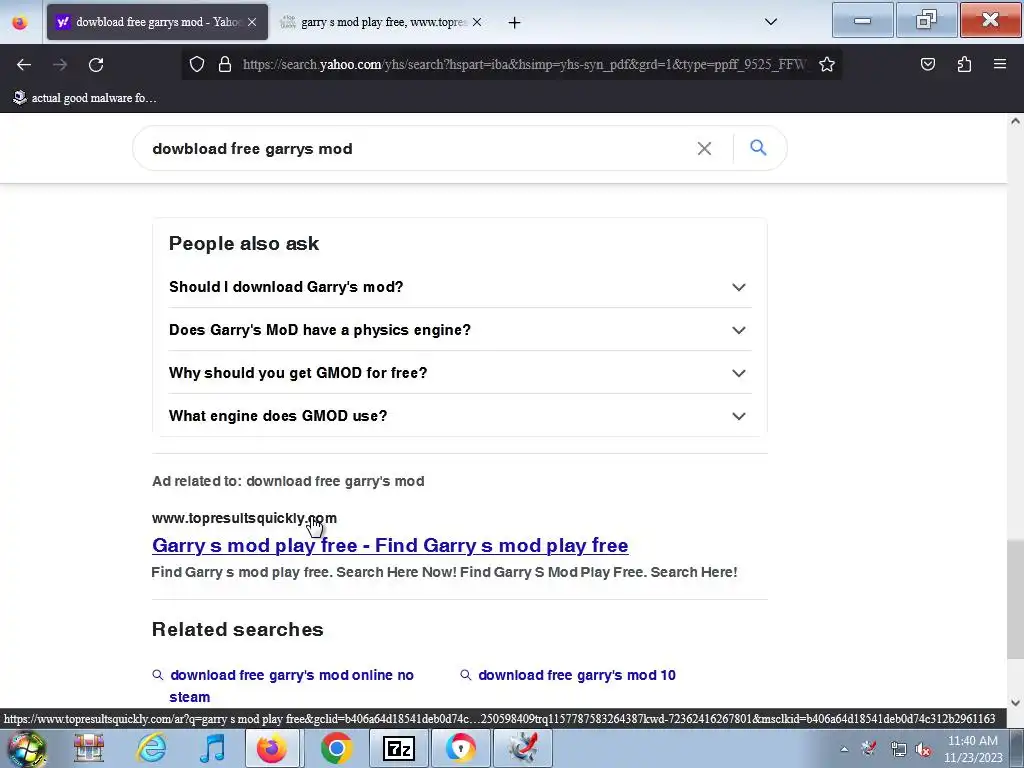Open the taskbar clock and date

[x=972, y=749]
